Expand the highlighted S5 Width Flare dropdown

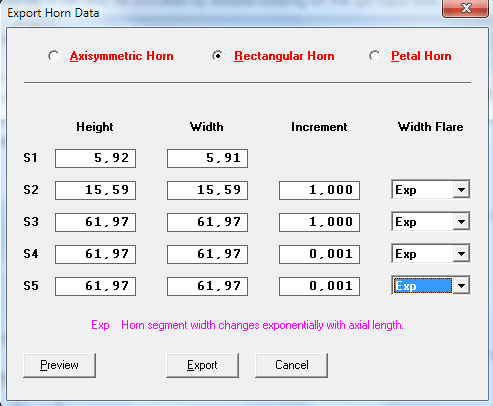point(461,286)
